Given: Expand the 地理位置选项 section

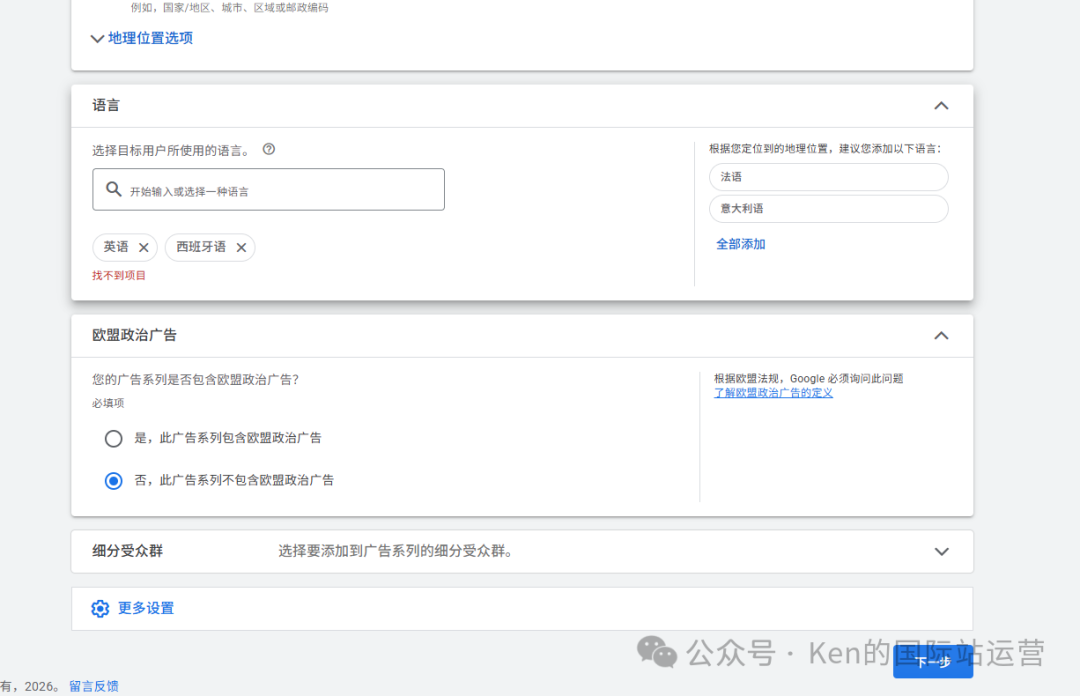Looking at the screenshot, I should click(x=142, y=38).
